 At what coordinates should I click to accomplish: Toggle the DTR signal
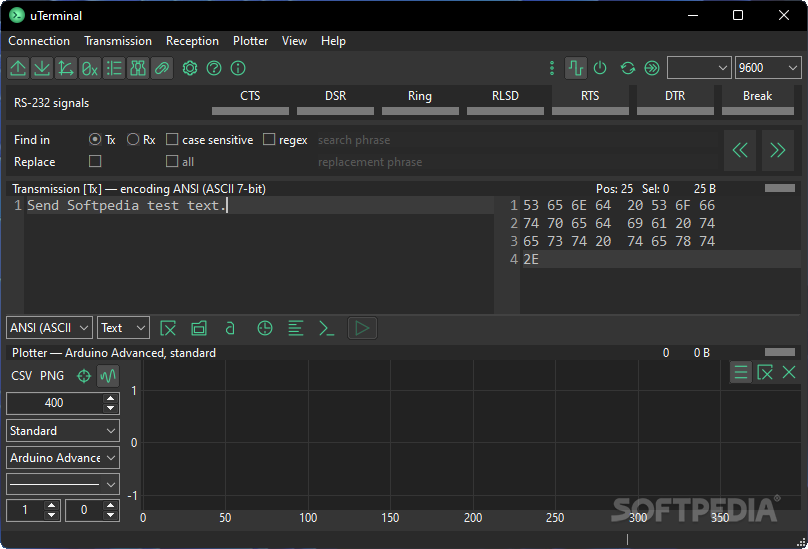(676, 102)
